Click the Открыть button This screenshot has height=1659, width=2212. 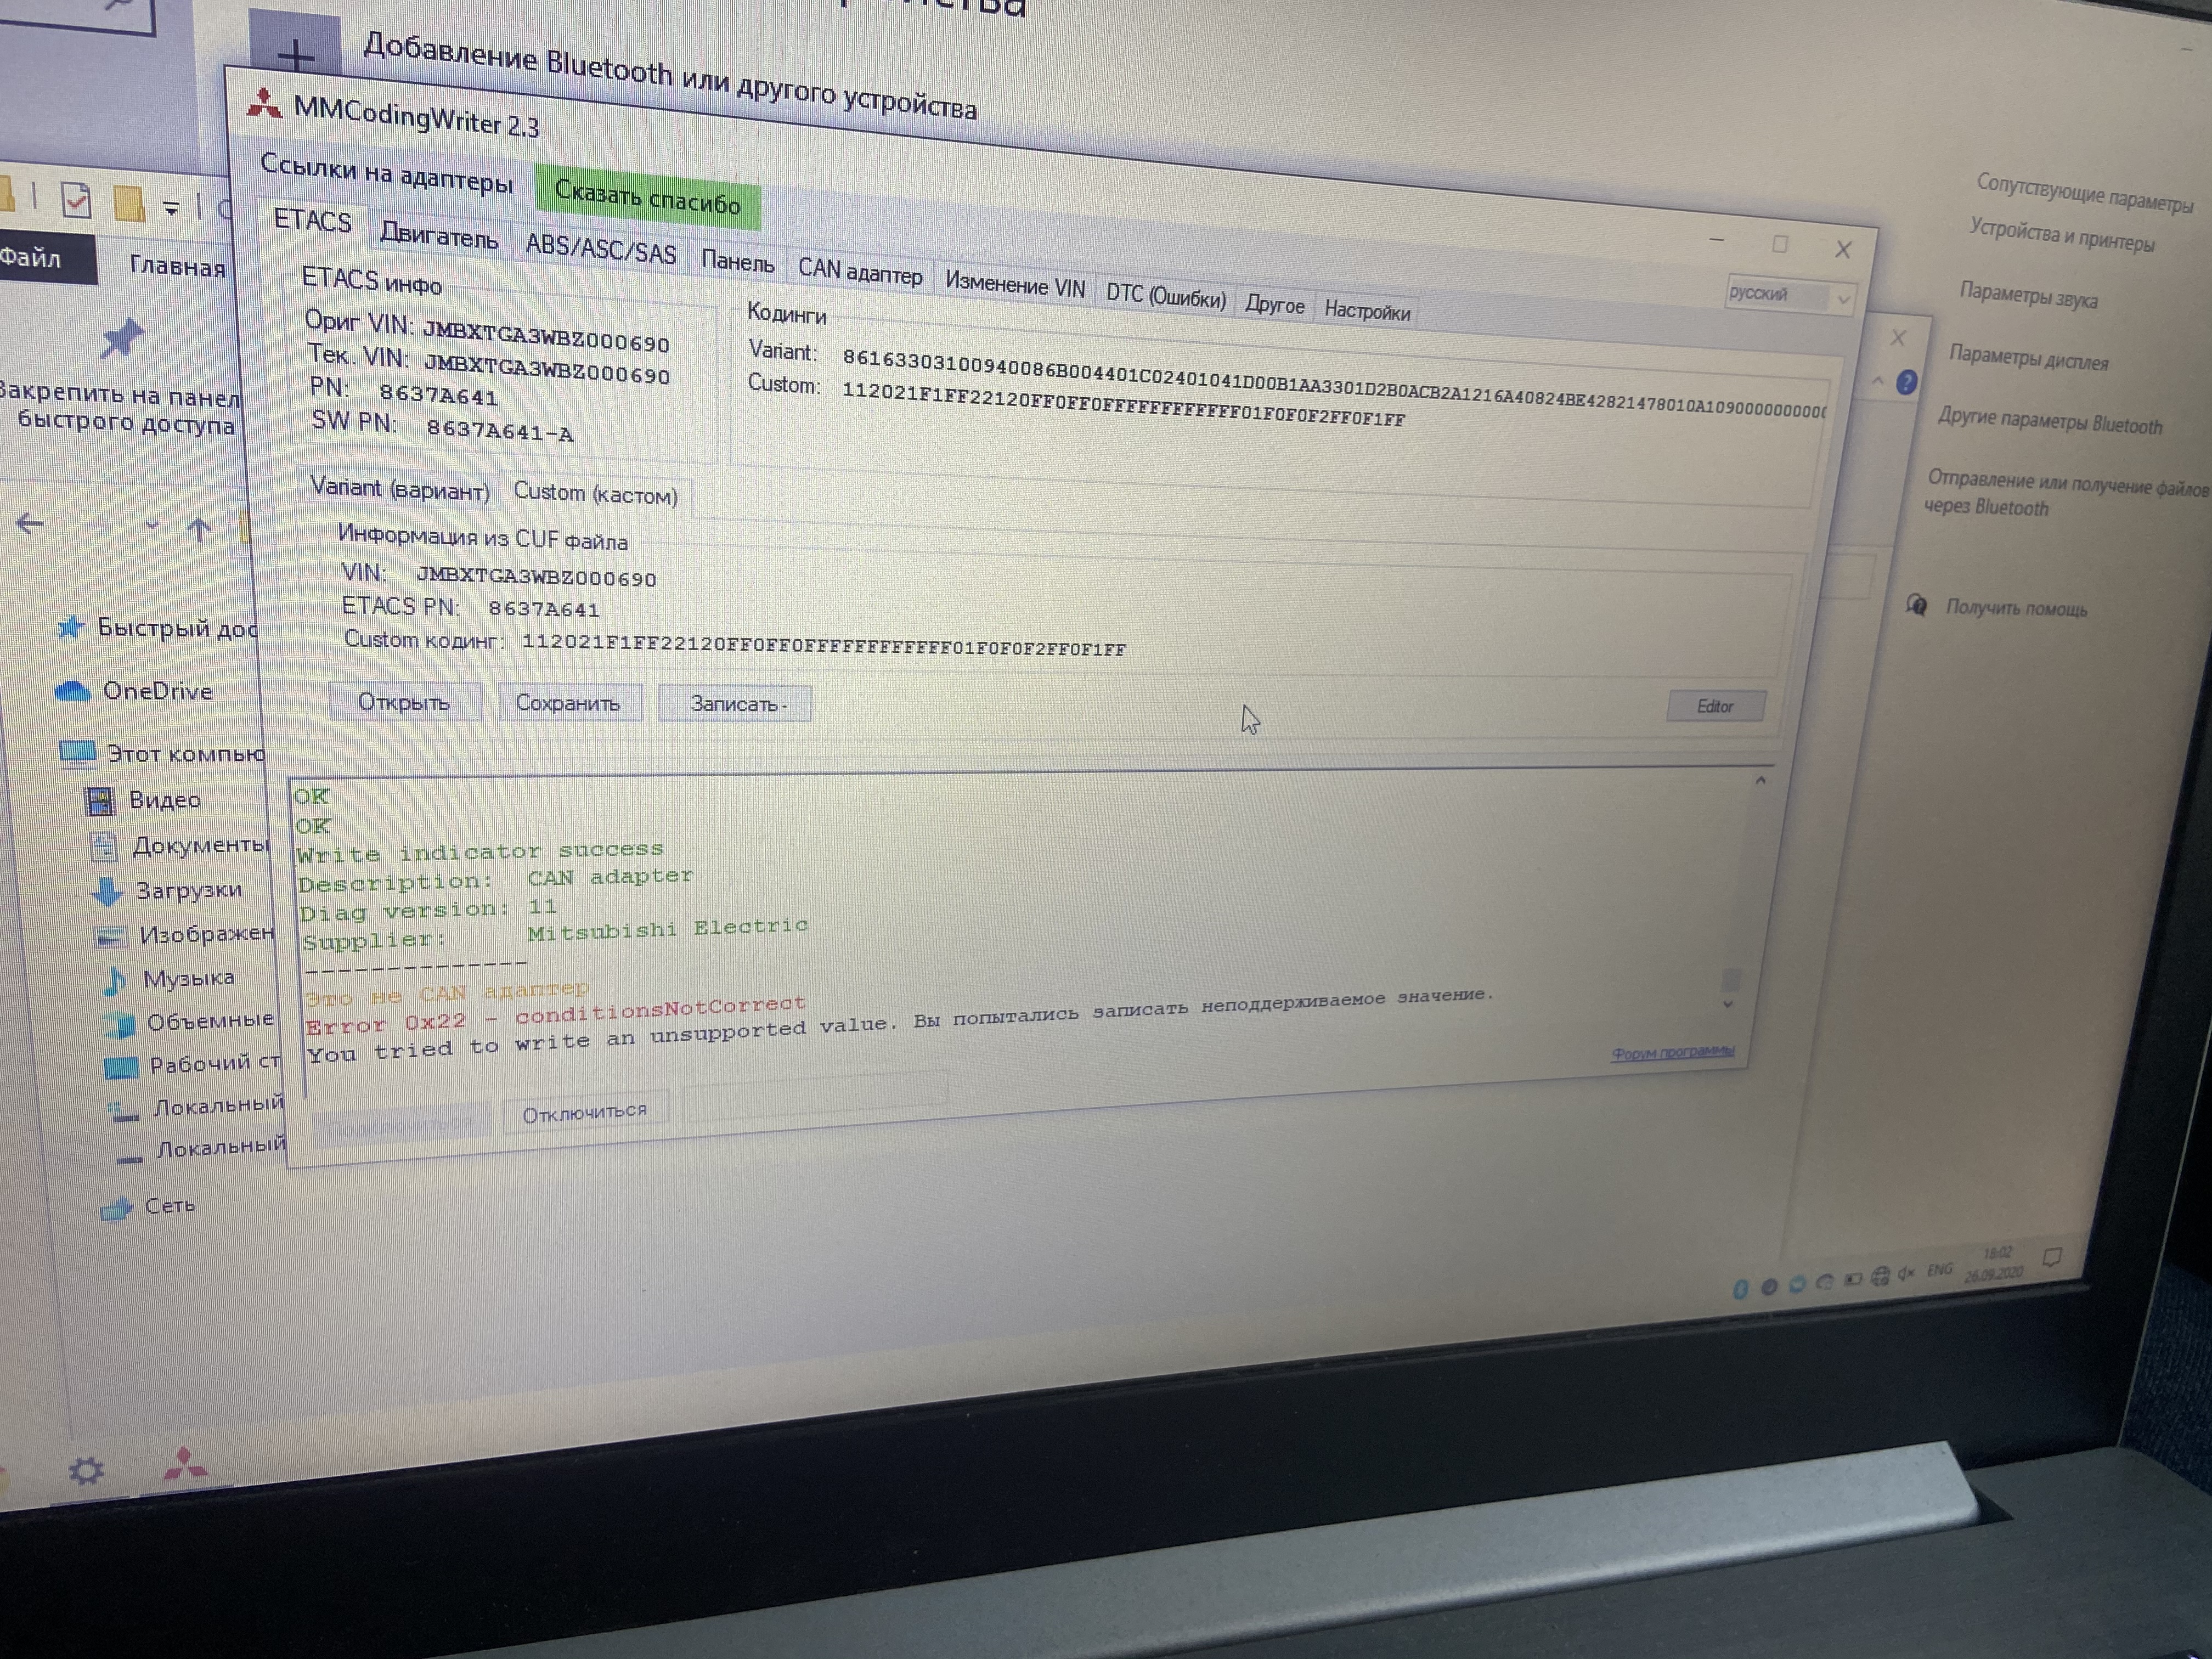click(404, 702)
